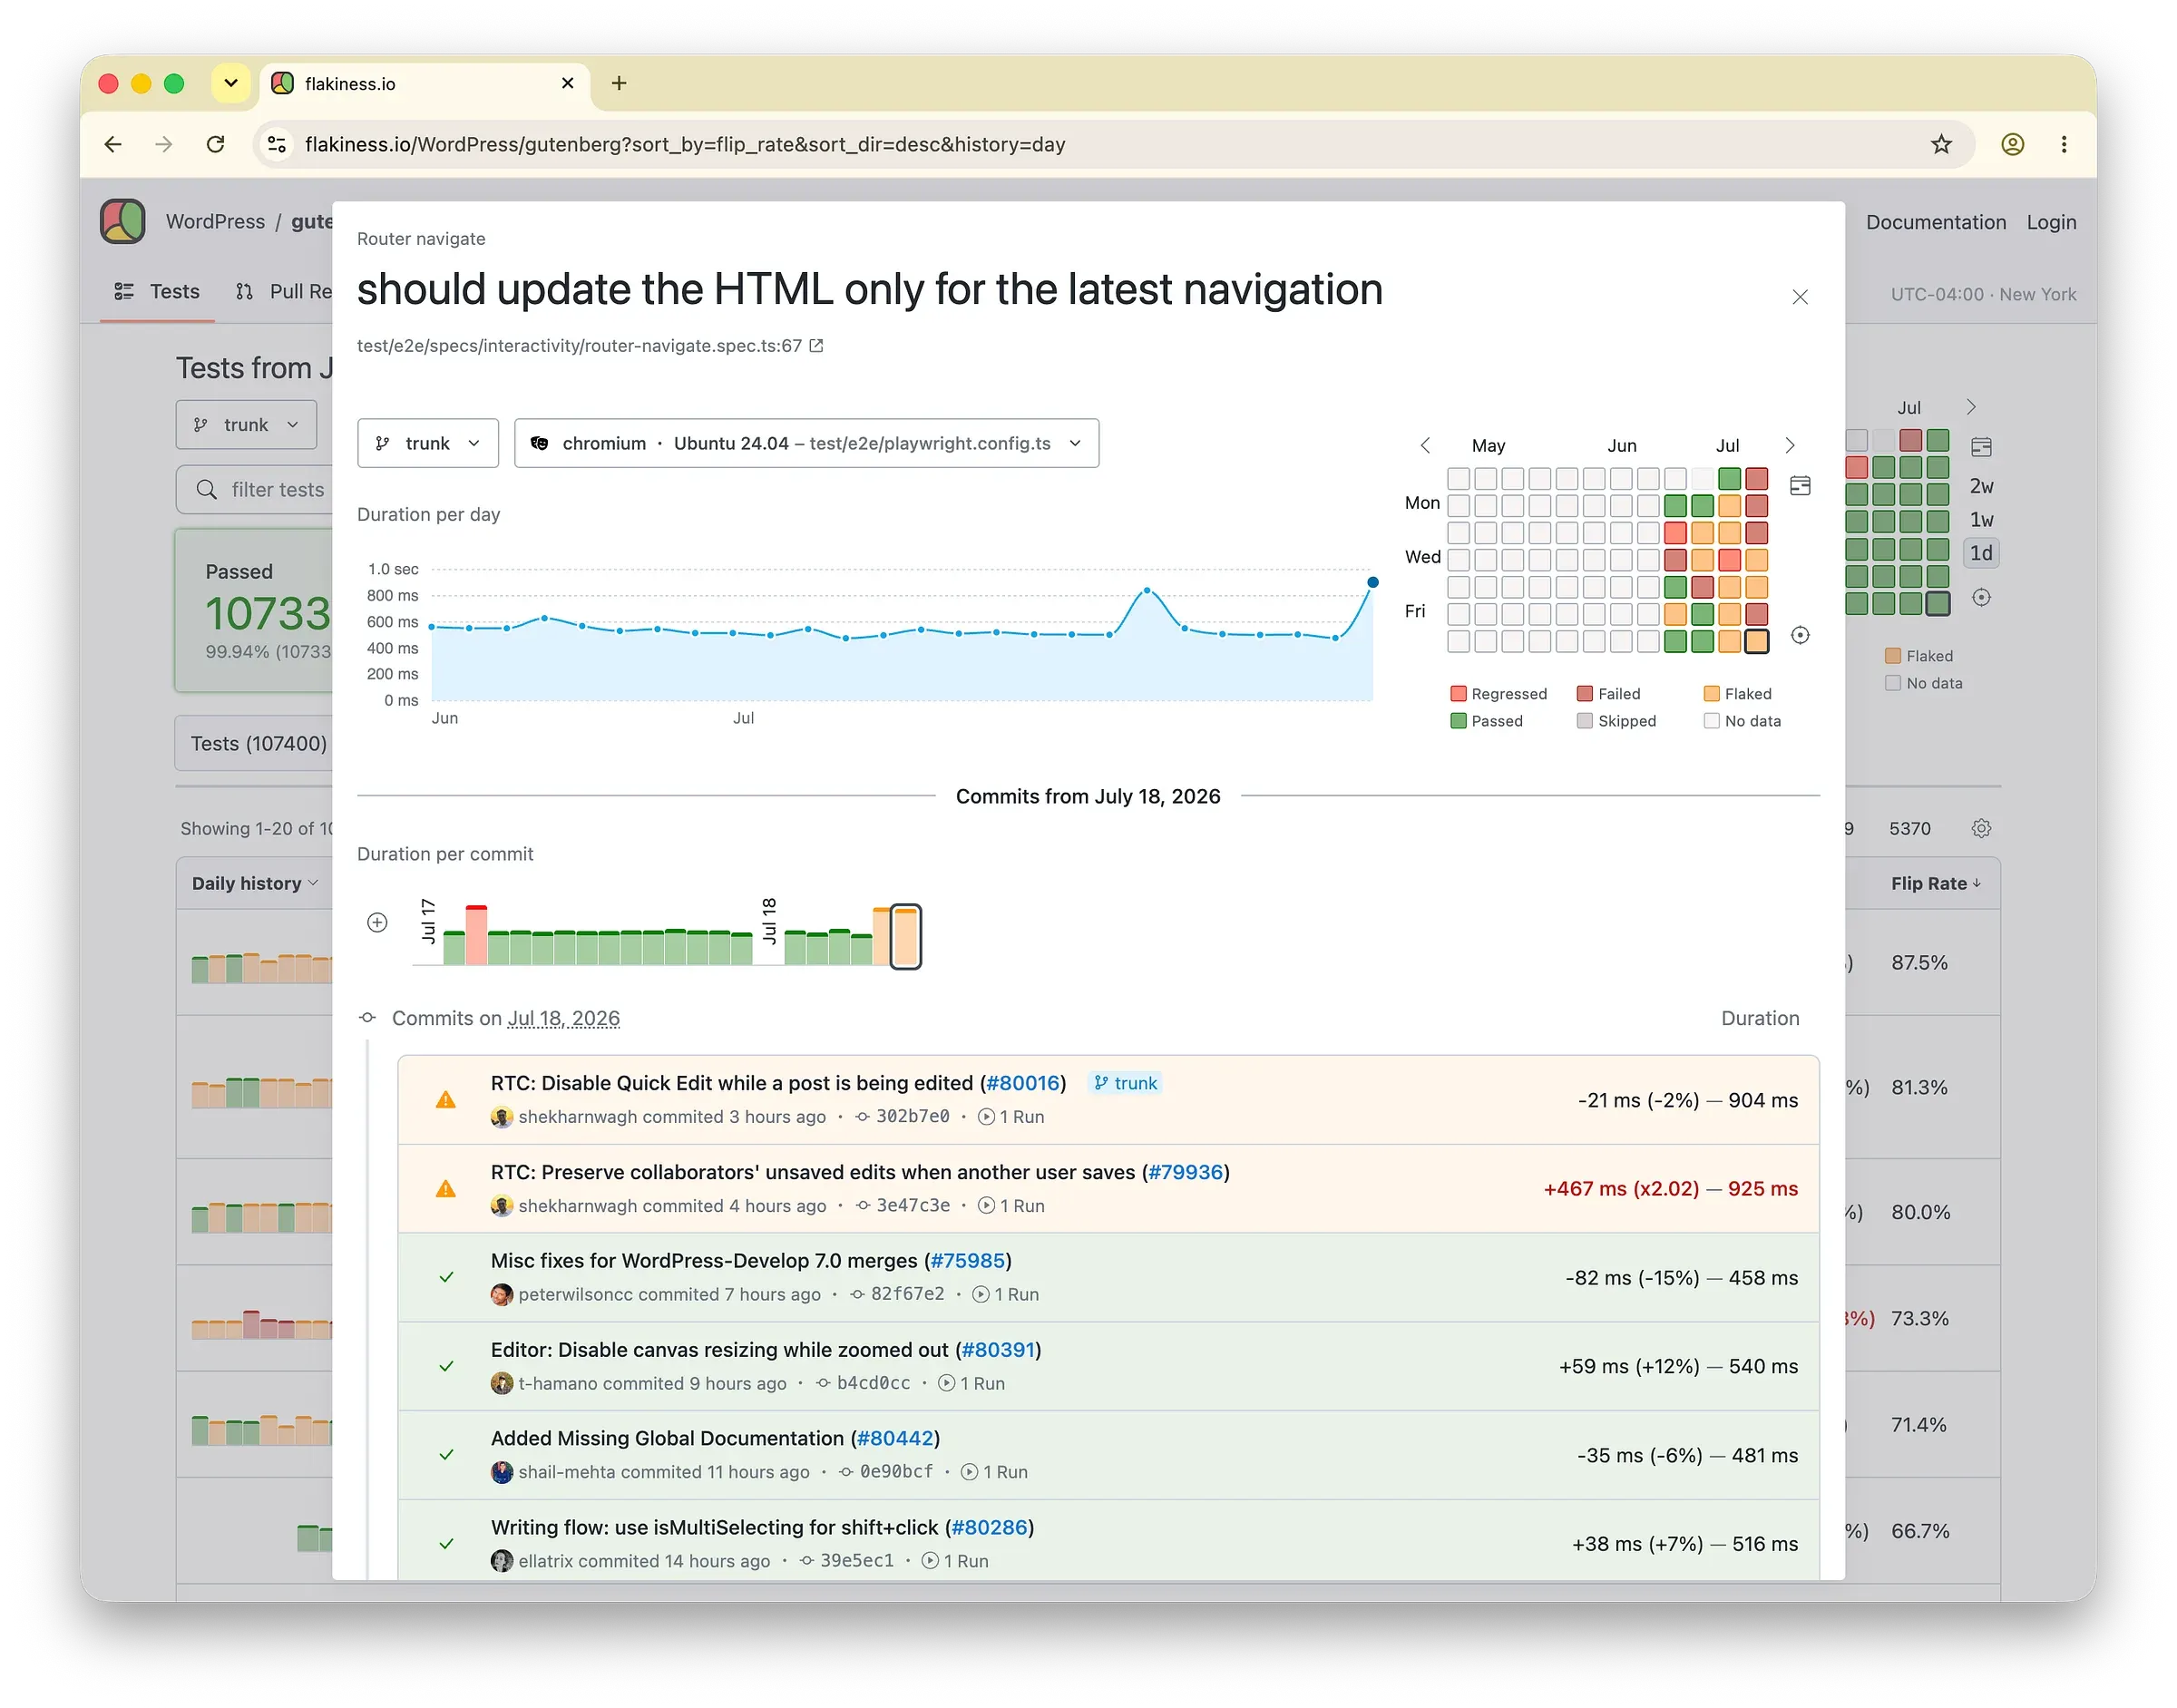Image resolution: width=2177 pixels, height=1708 pixels.
Task: Click the calendar view icon beside the dialog heatmap
Action: (x=1799, y=485)
